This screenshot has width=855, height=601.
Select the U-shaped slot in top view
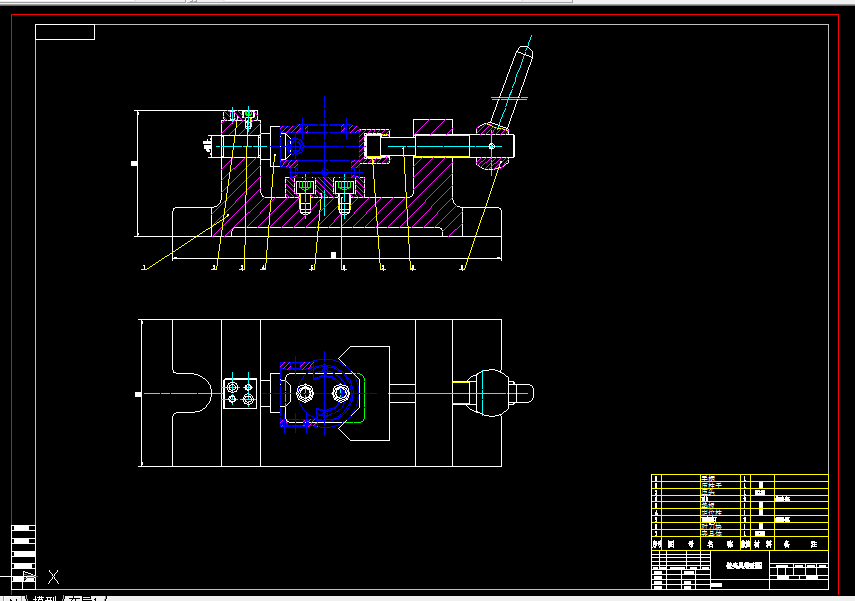pos(192,393)
